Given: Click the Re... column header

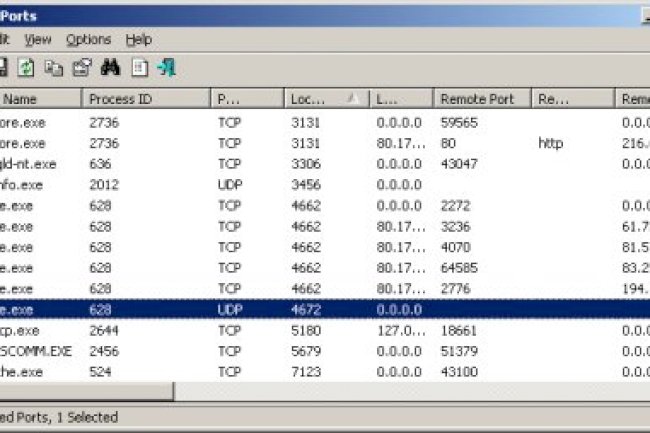Looking at the screenshot, I should [572, 99].
